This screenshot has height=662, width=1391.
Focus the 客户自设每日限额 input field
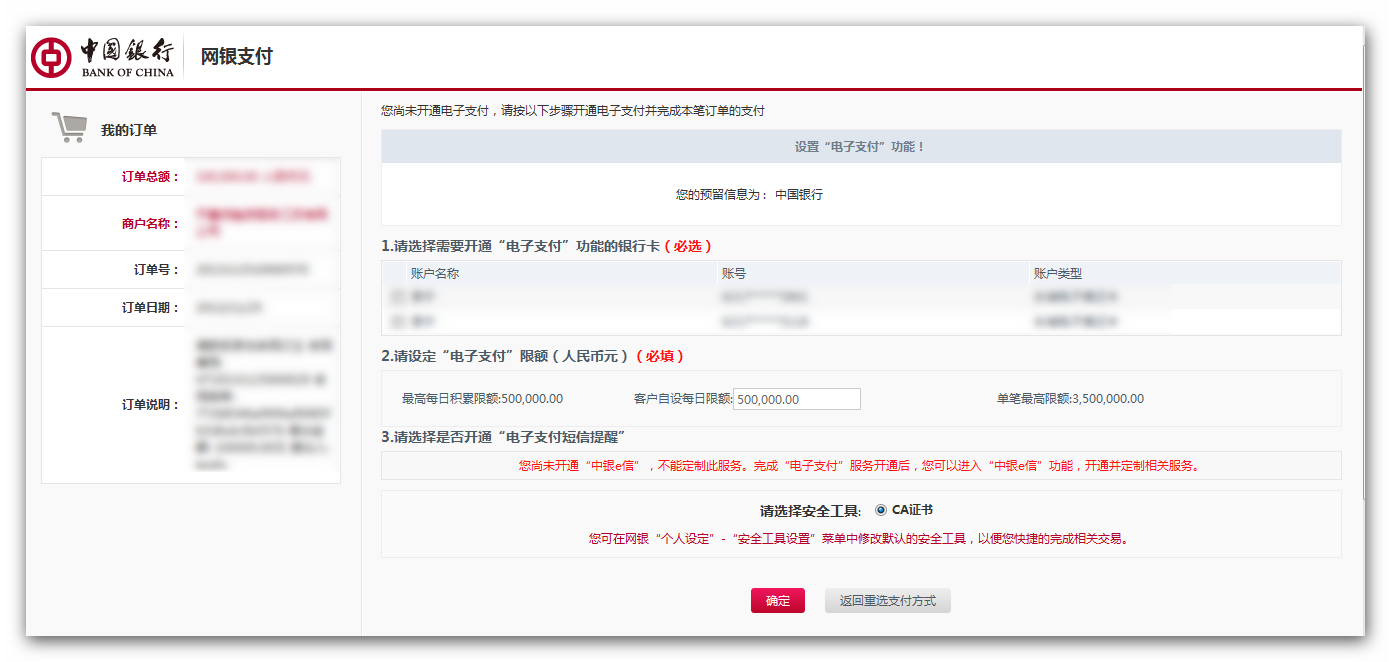[796, 399]
